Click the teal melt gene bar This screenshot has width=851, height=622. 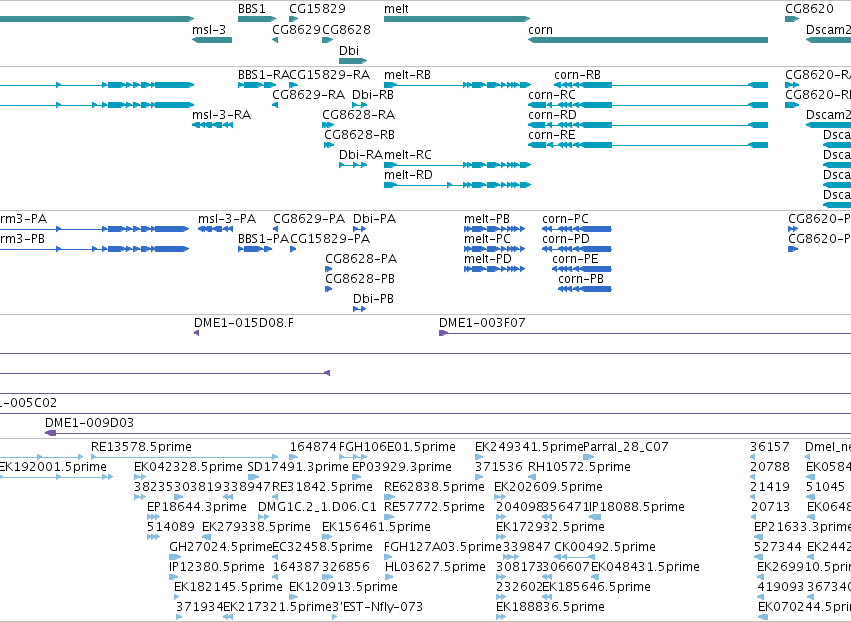coord(456,19)
